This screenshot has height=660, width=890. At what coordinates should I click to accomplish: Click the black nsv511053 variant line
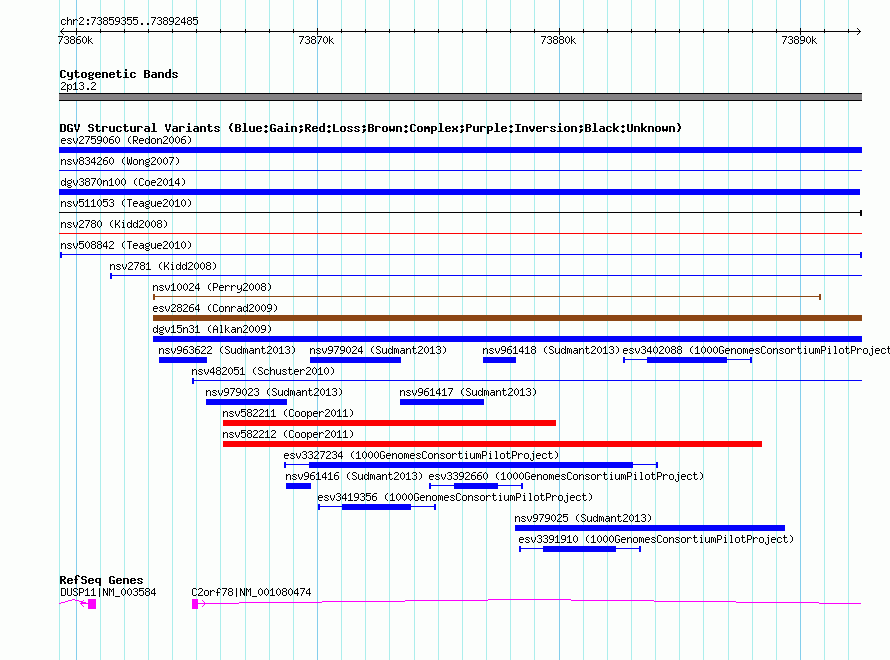[460, 213]
